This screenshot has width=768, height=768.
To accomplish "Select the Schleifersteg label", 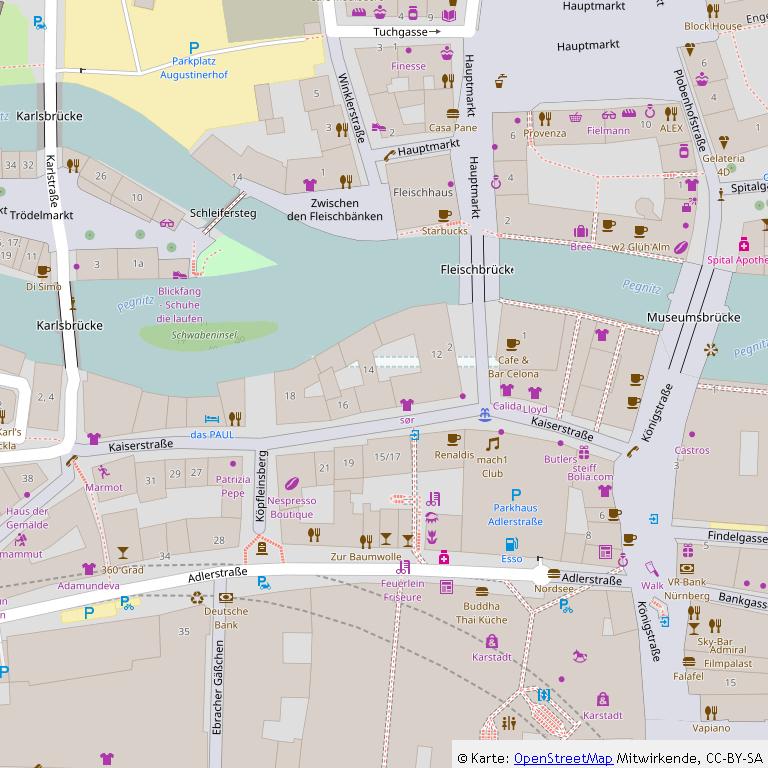I will coord(223,213).
